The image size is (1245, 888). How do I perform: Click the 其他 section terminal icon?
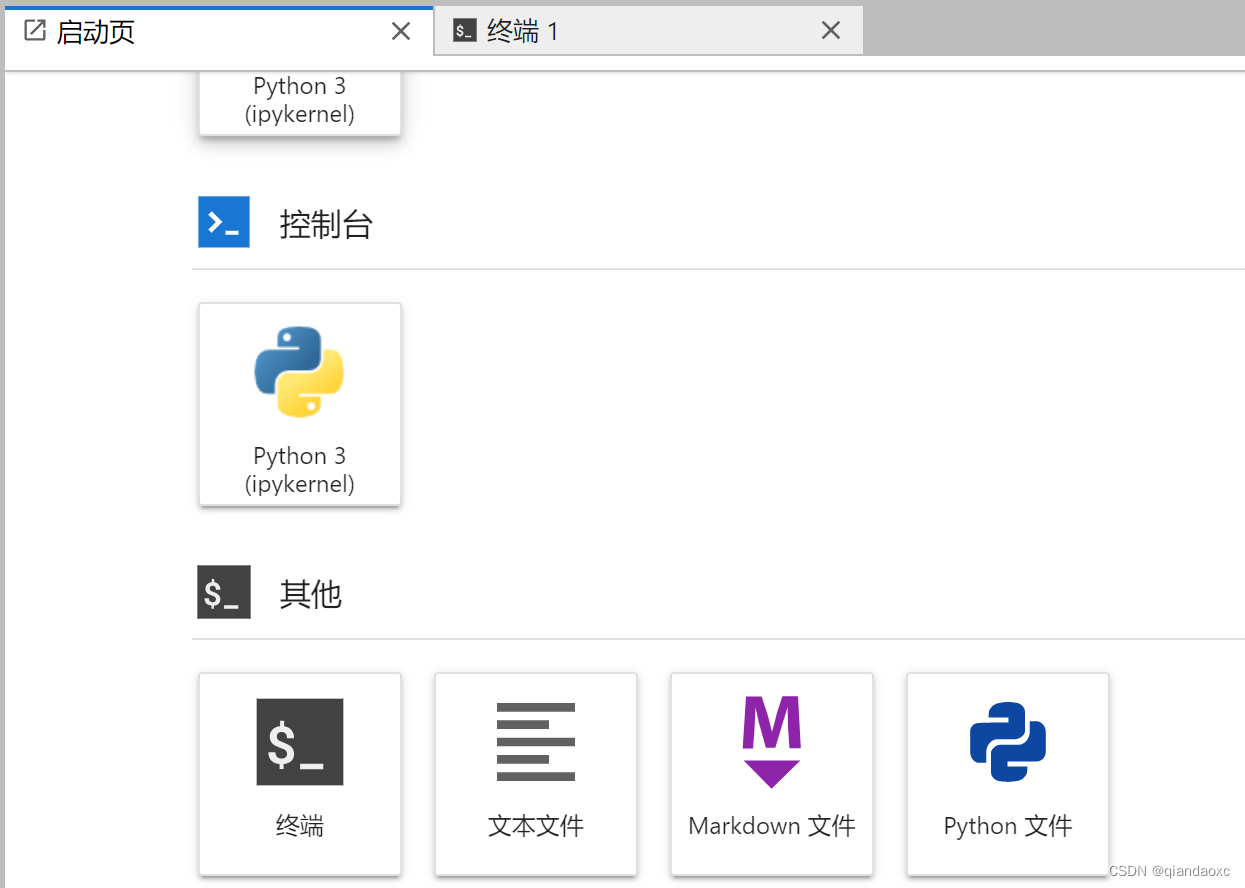(224, 592)
